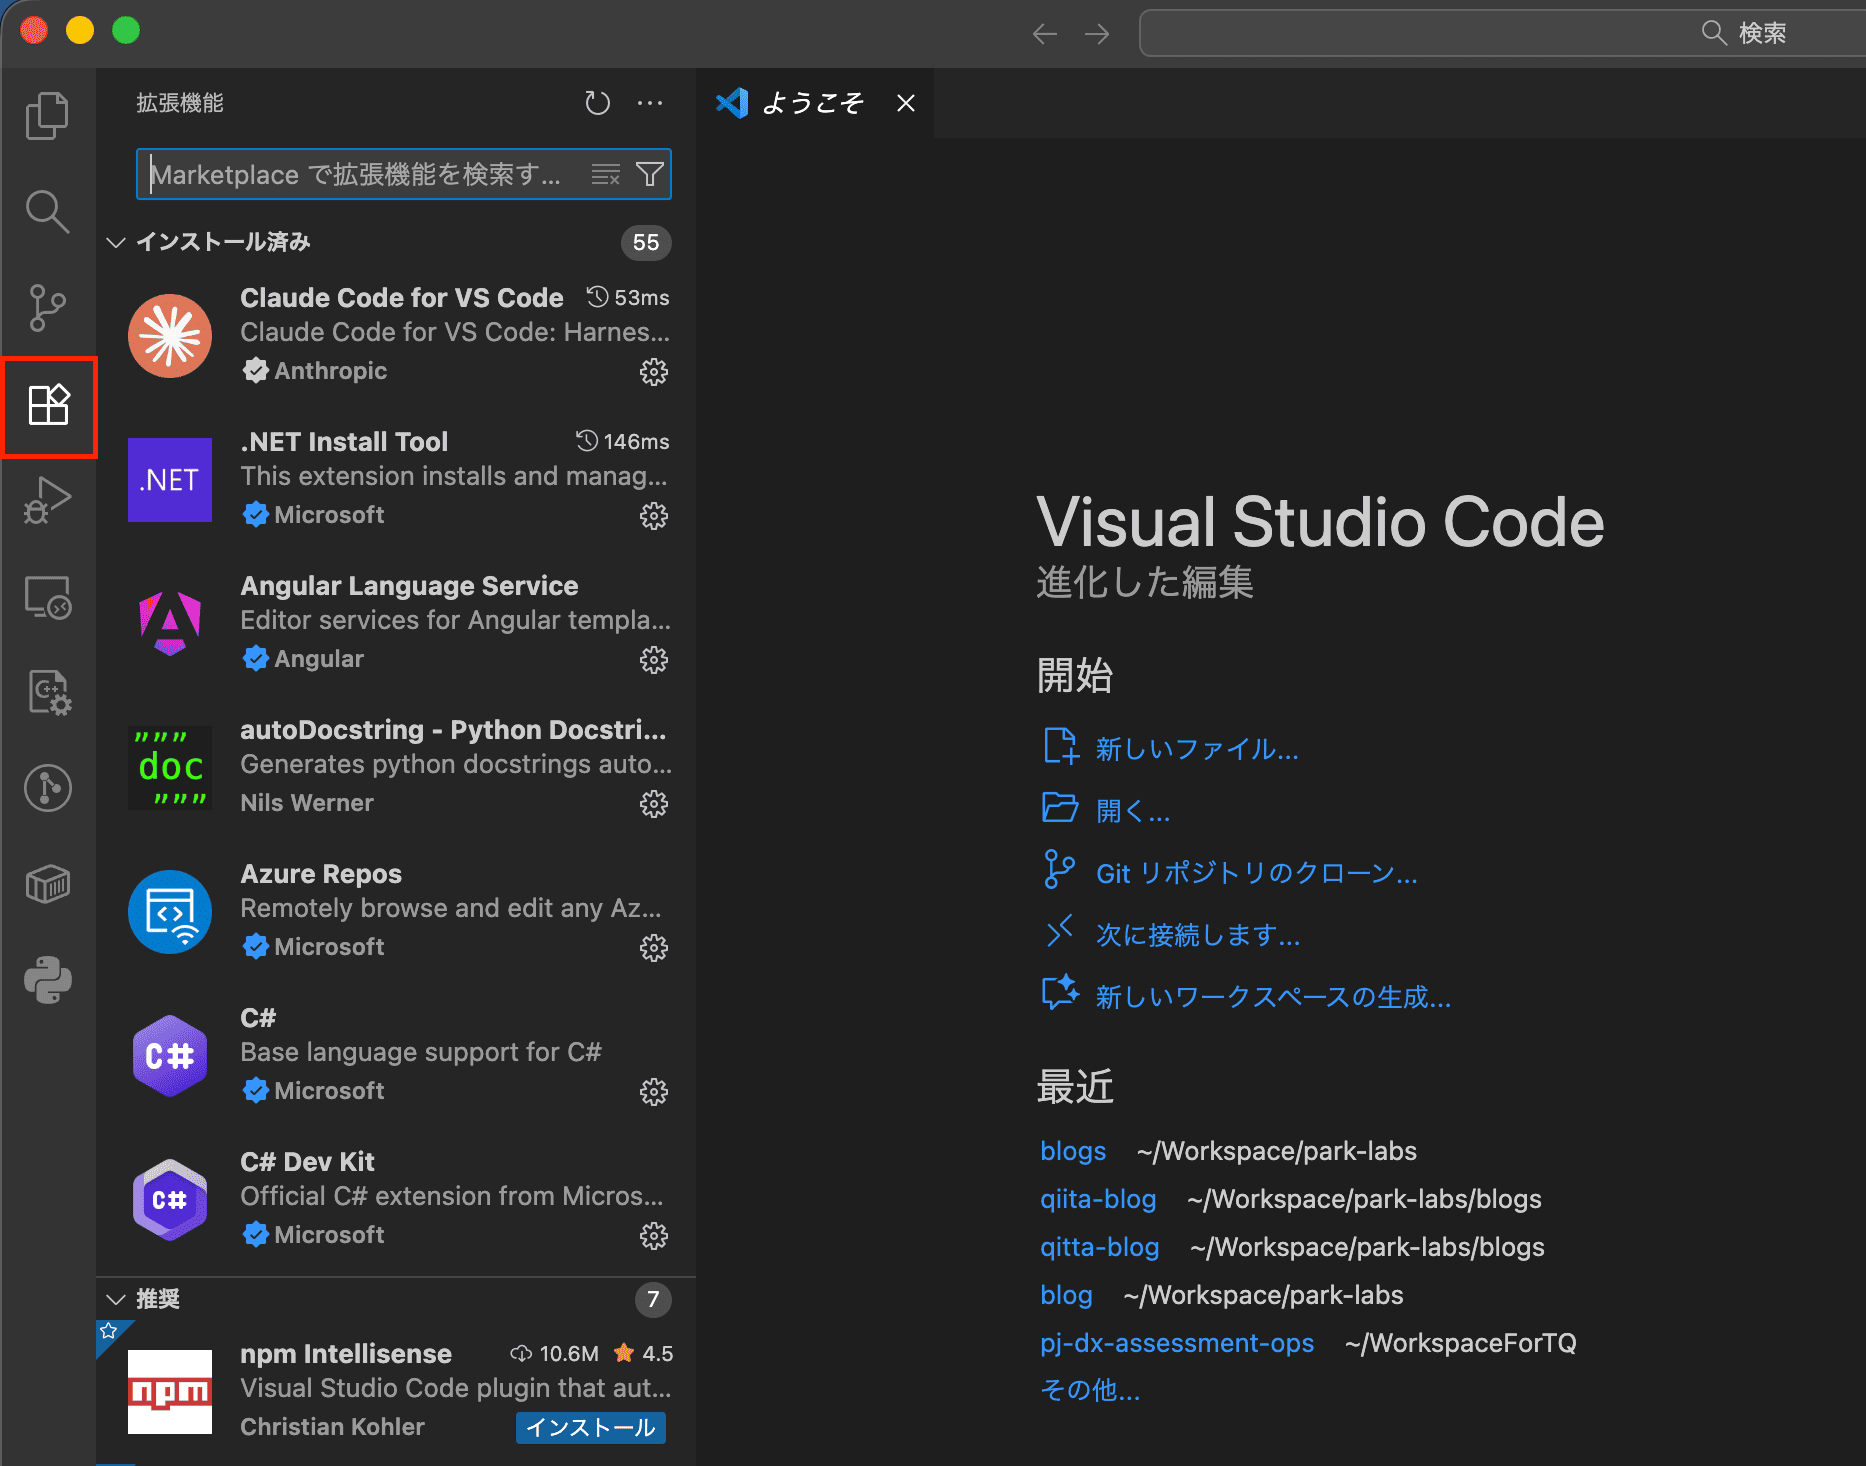The image size is (1866, 1466).
Task: Select the ようこそ welcome tab
Action: point(811,103)
